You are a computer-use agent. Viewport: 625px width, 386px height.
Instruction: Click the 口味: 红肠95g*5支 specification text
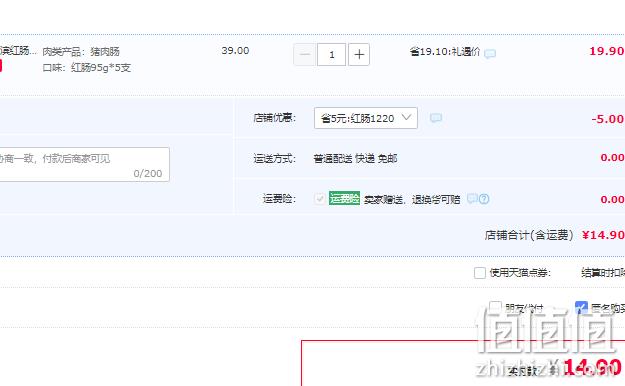click(86, 68)
